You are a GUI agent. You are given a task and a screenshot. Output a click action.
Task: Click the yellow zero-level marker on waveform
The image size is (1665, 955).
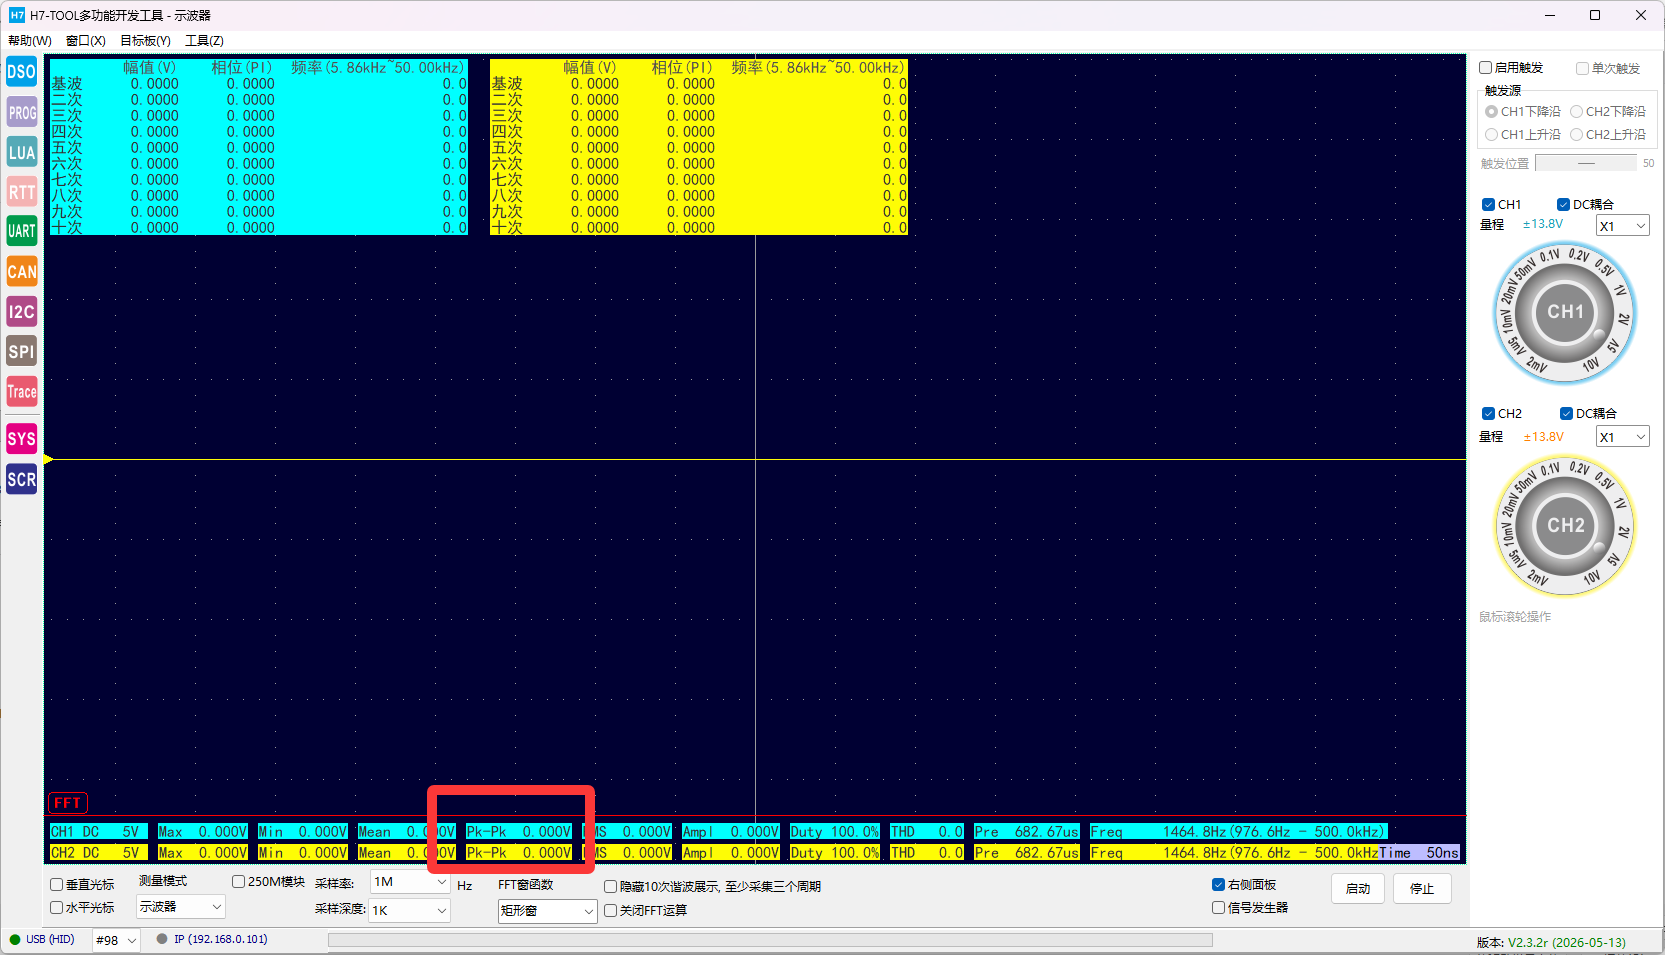pyautogui.click(x=48, y=459)
